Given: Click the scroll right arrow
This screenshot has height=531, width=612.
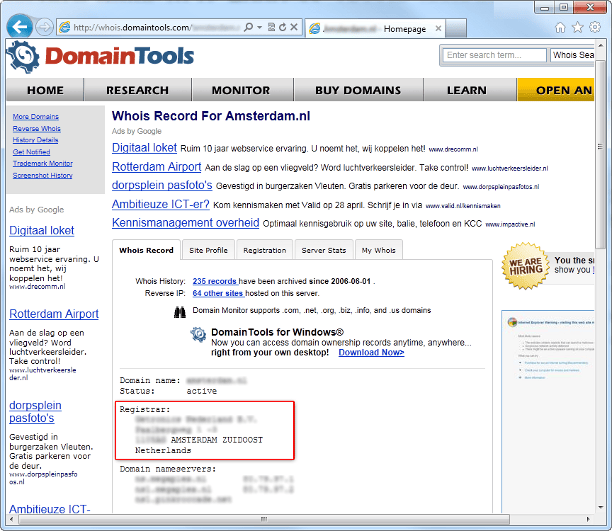Looking at the screenshot, I should coord(588,519).
